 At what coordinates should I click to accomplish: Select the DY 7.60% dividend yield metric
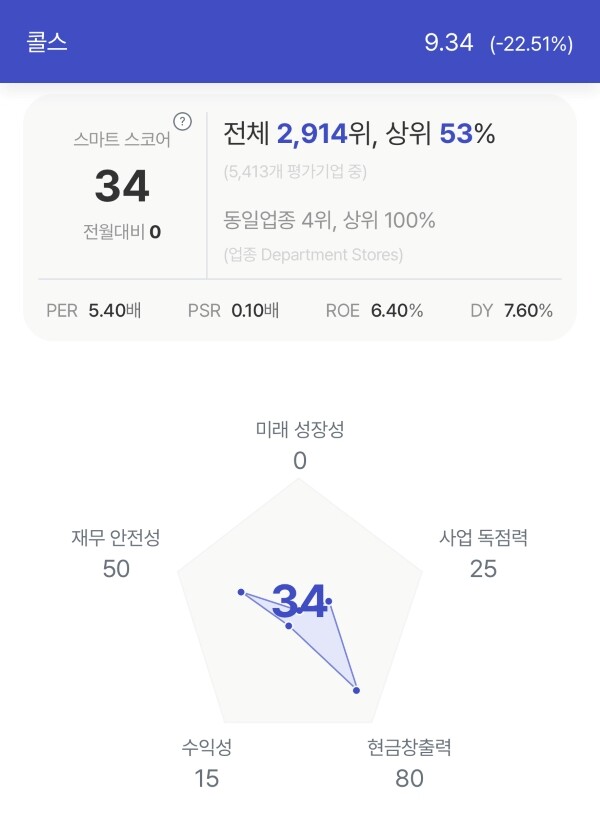[511, 311]
